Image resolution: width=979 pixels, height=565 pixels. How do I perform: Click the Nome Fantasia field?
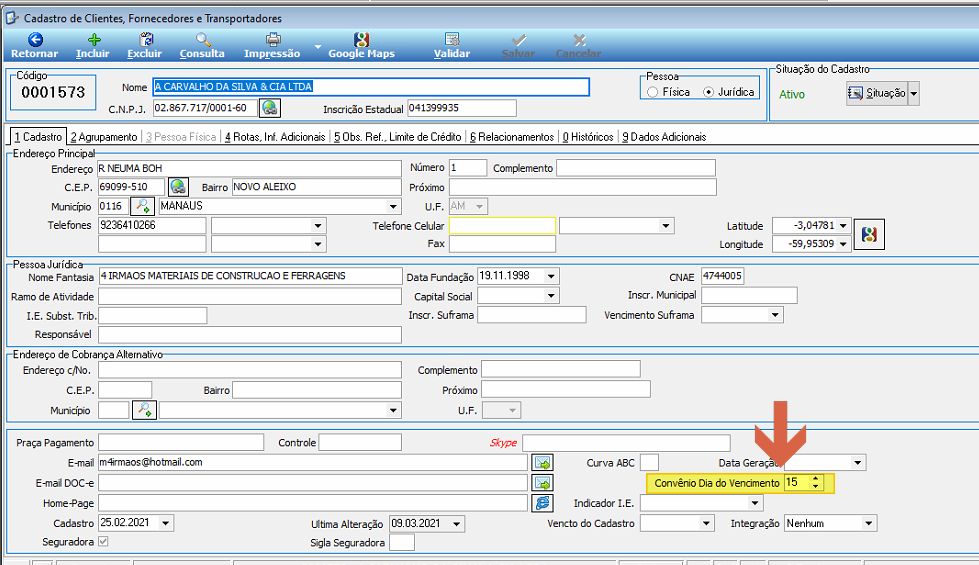250,276
